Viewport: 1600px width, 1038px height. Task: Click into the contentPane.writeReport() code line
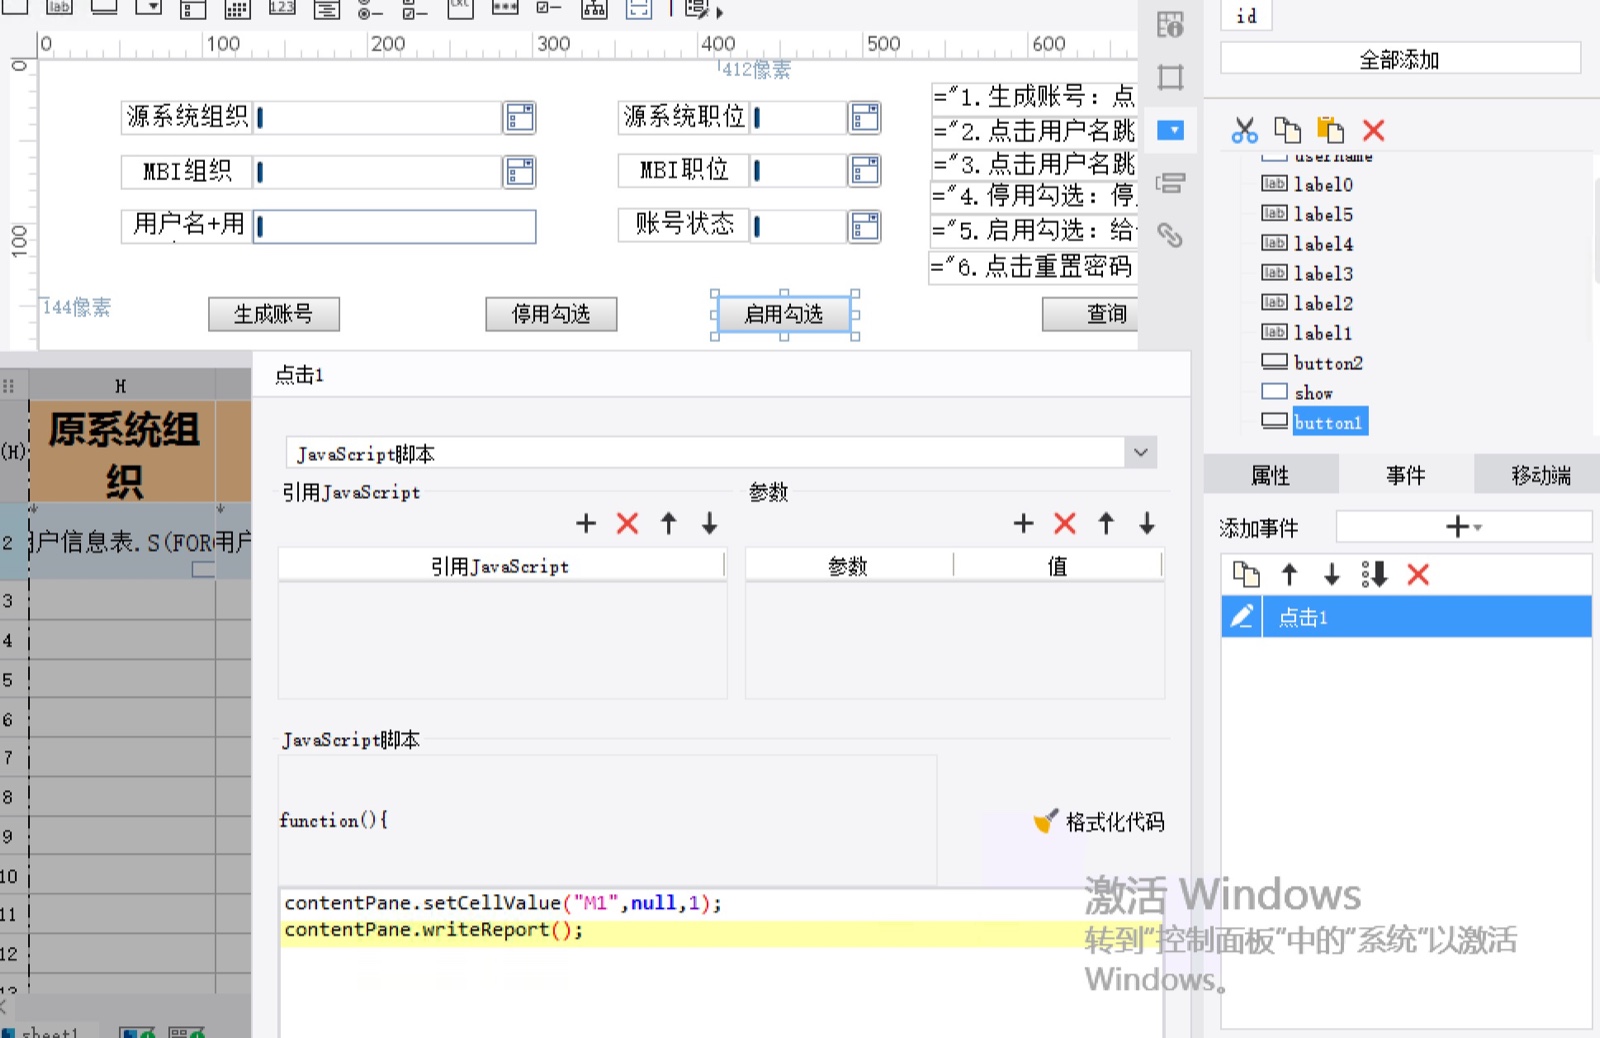pos(433,930)
